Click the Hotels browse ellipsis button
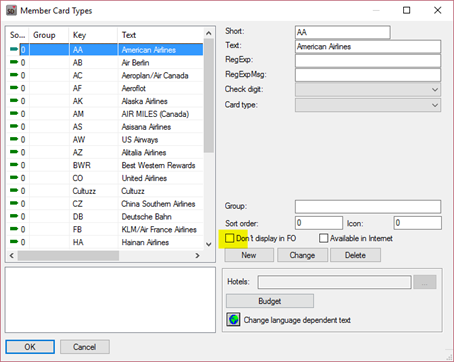Screen dimensions: 454x362 425,282
